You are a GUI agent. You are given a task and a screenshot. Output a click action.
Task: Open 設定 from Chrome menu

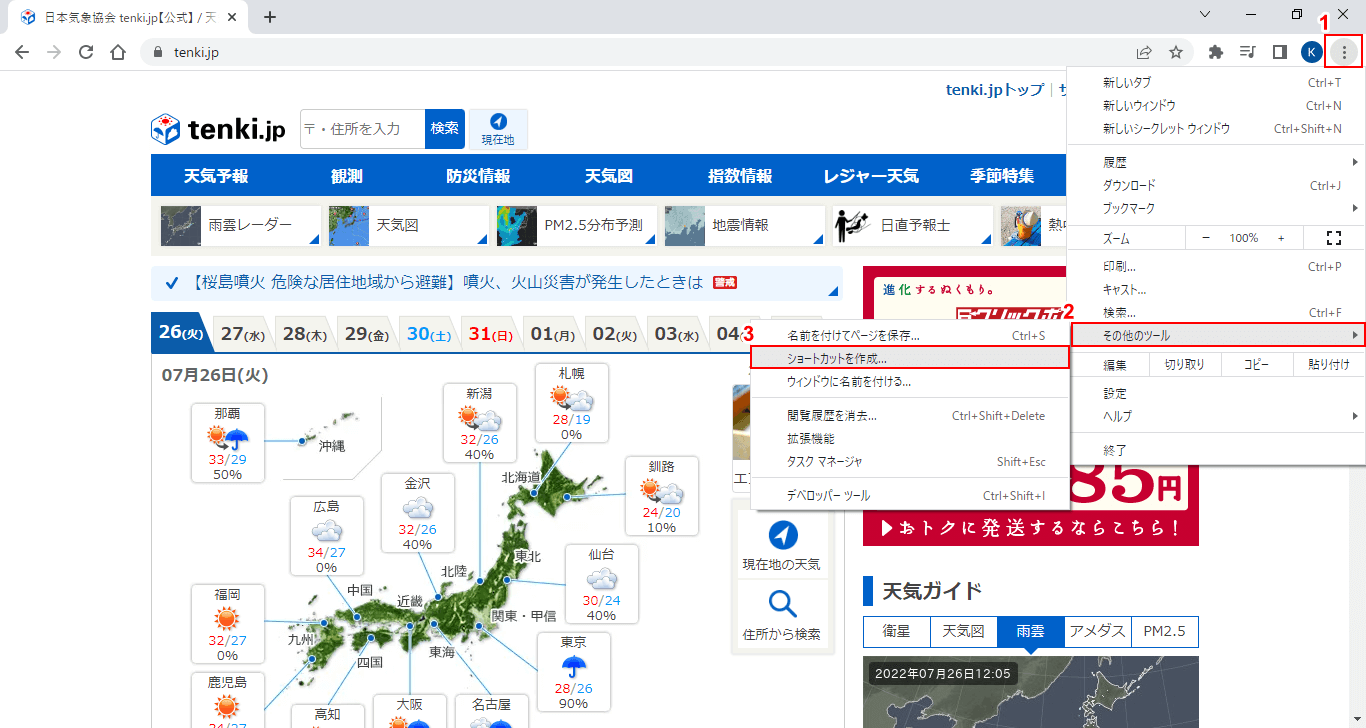click(x=1217, y=393)
